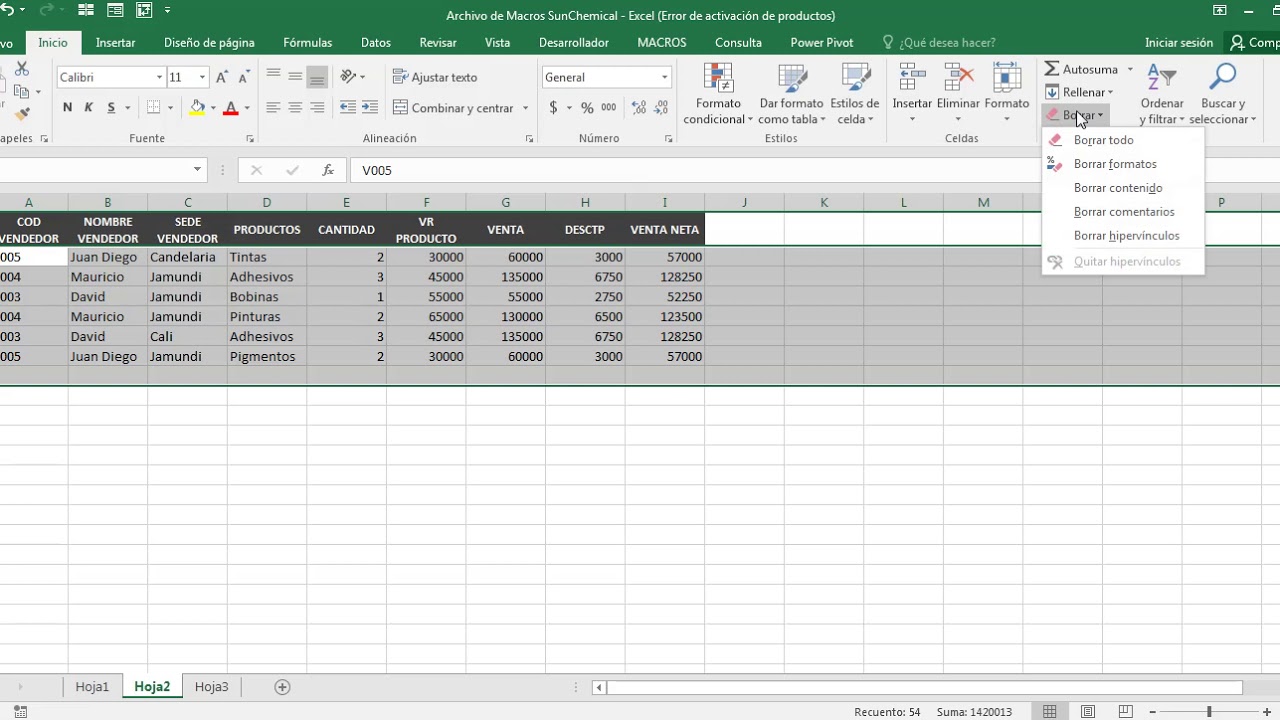This screenshot has width=1280, height=720.
Task: Open the Calibri font name dropdown
Action: coord(159,77)
